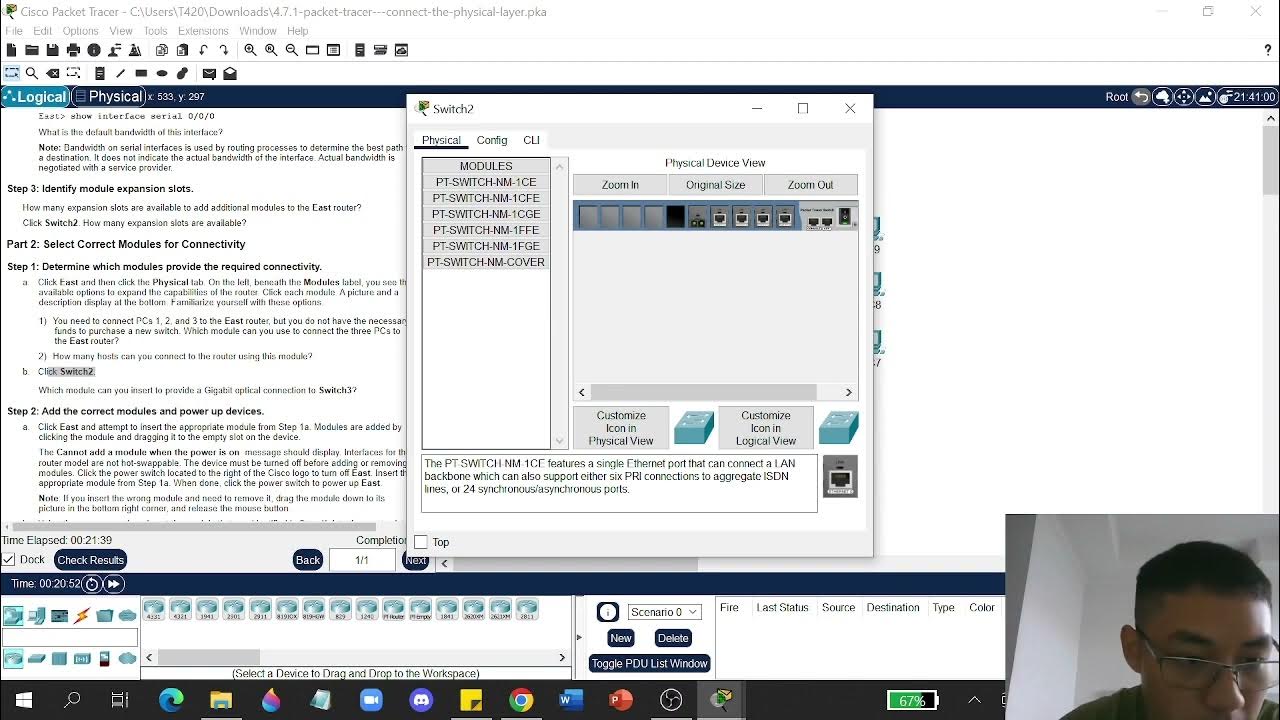This screenshot has height=720, width=1280.
Task: Select the Draw Rectangle tool
Action: pos(141,73)
